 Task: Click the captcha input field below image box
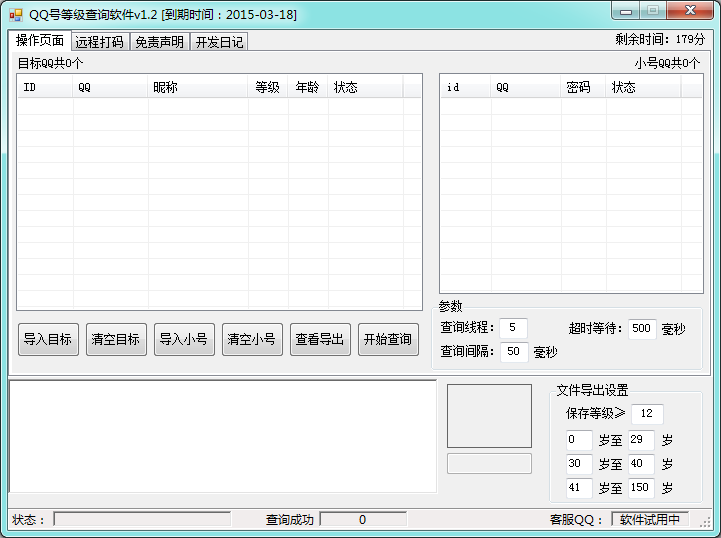(x=489, y=464)
